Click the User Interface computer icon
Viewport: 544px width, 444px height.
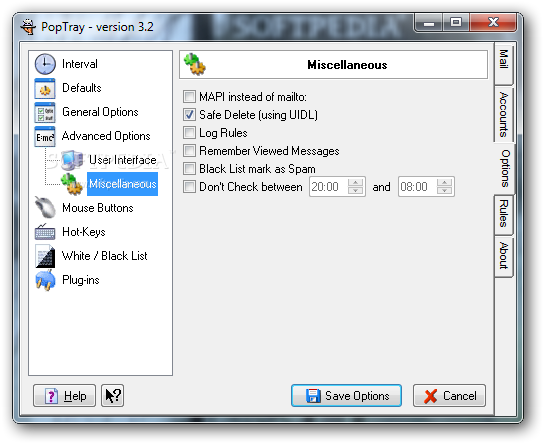72,160
